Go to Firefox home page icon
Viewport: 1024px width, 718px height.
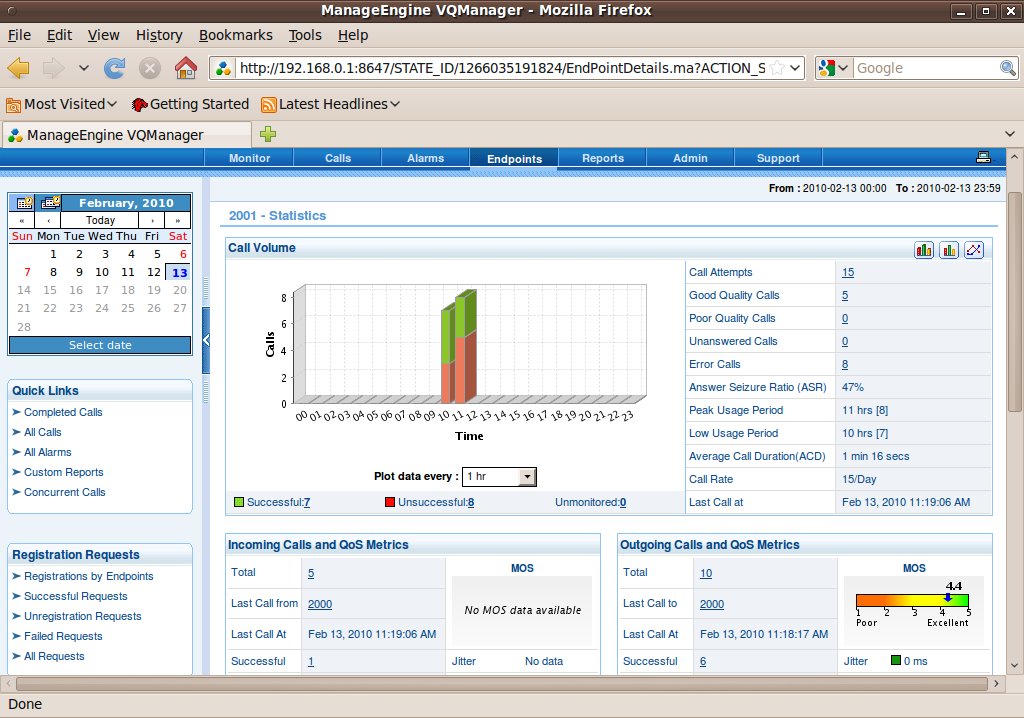[x=185, y=68]
